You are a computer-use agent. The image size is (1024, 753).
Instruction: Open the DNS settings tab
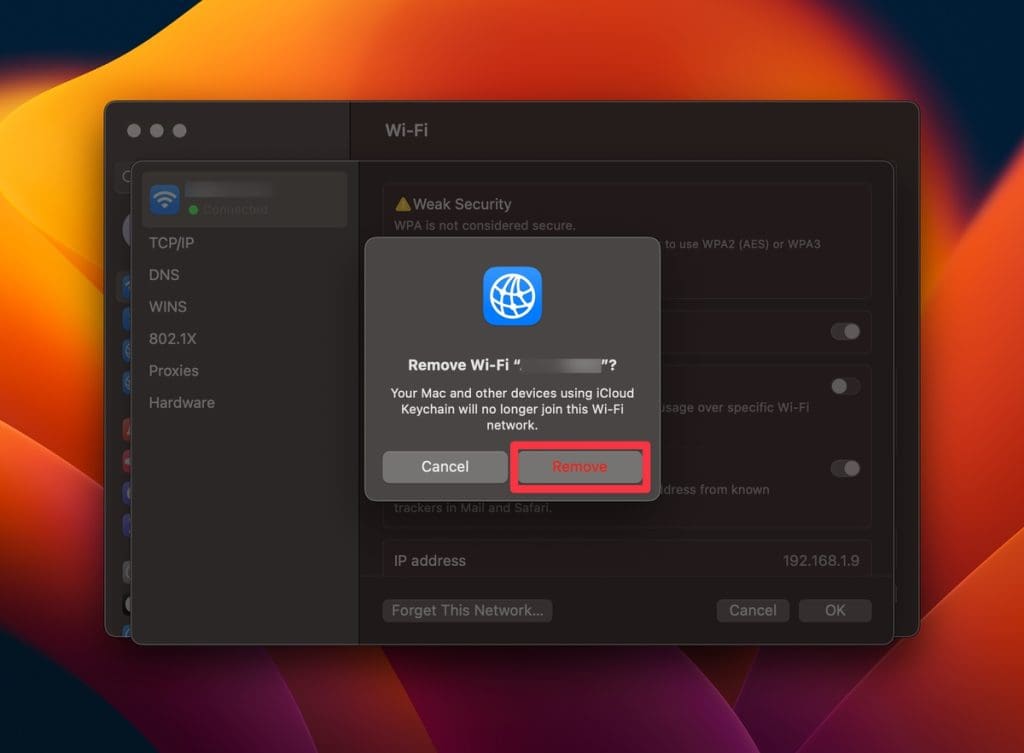click(x=164, y=275)
